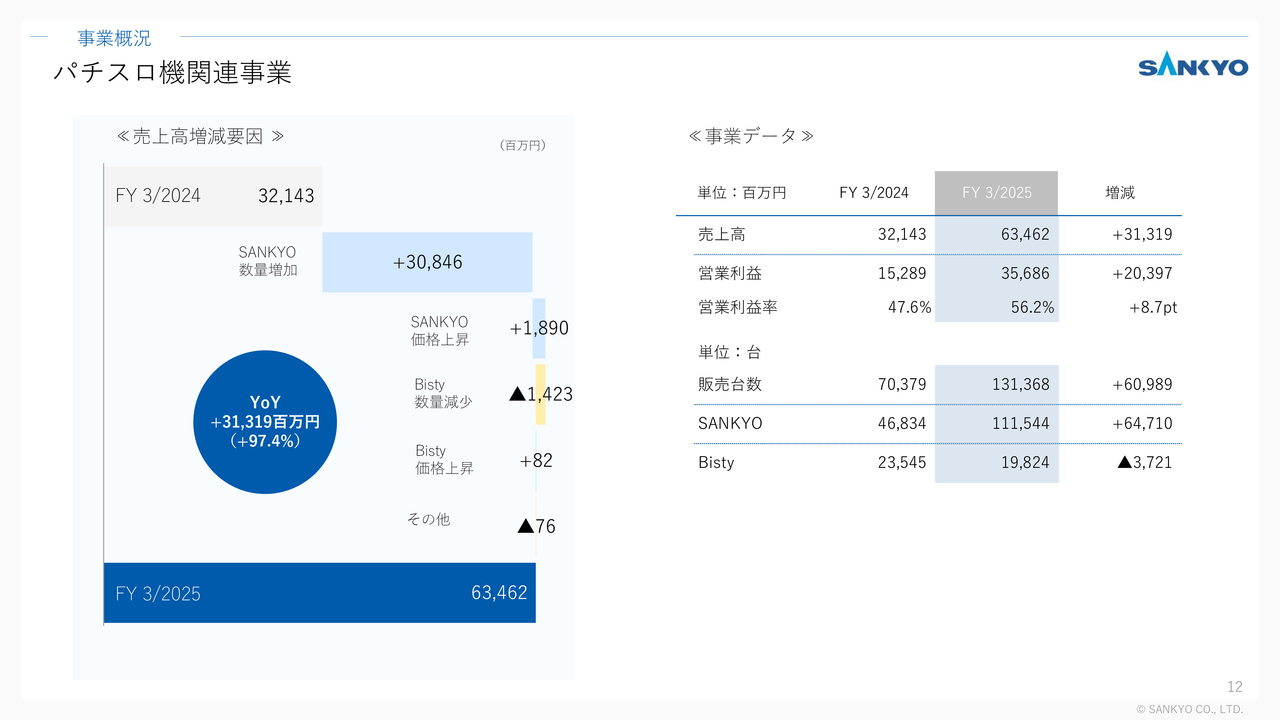Select the SANKYO 数量増加 label

(267, 261)
